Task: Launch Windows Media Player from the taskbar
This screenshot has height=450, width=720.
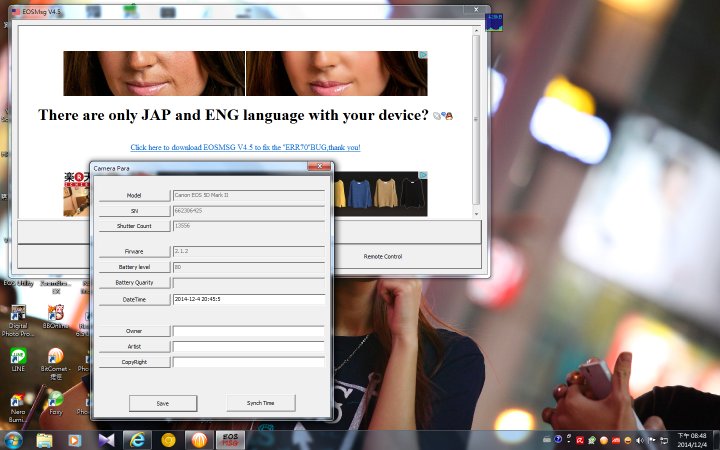Action: point(74,440)
